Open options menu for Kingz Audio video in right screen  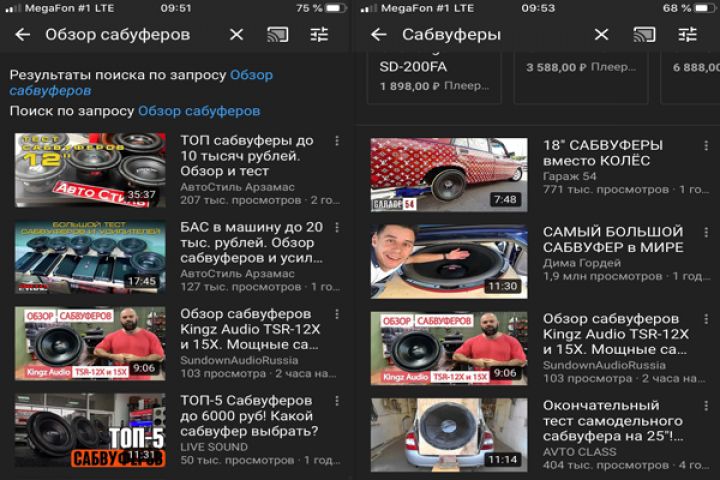click(x=706, y=319)
